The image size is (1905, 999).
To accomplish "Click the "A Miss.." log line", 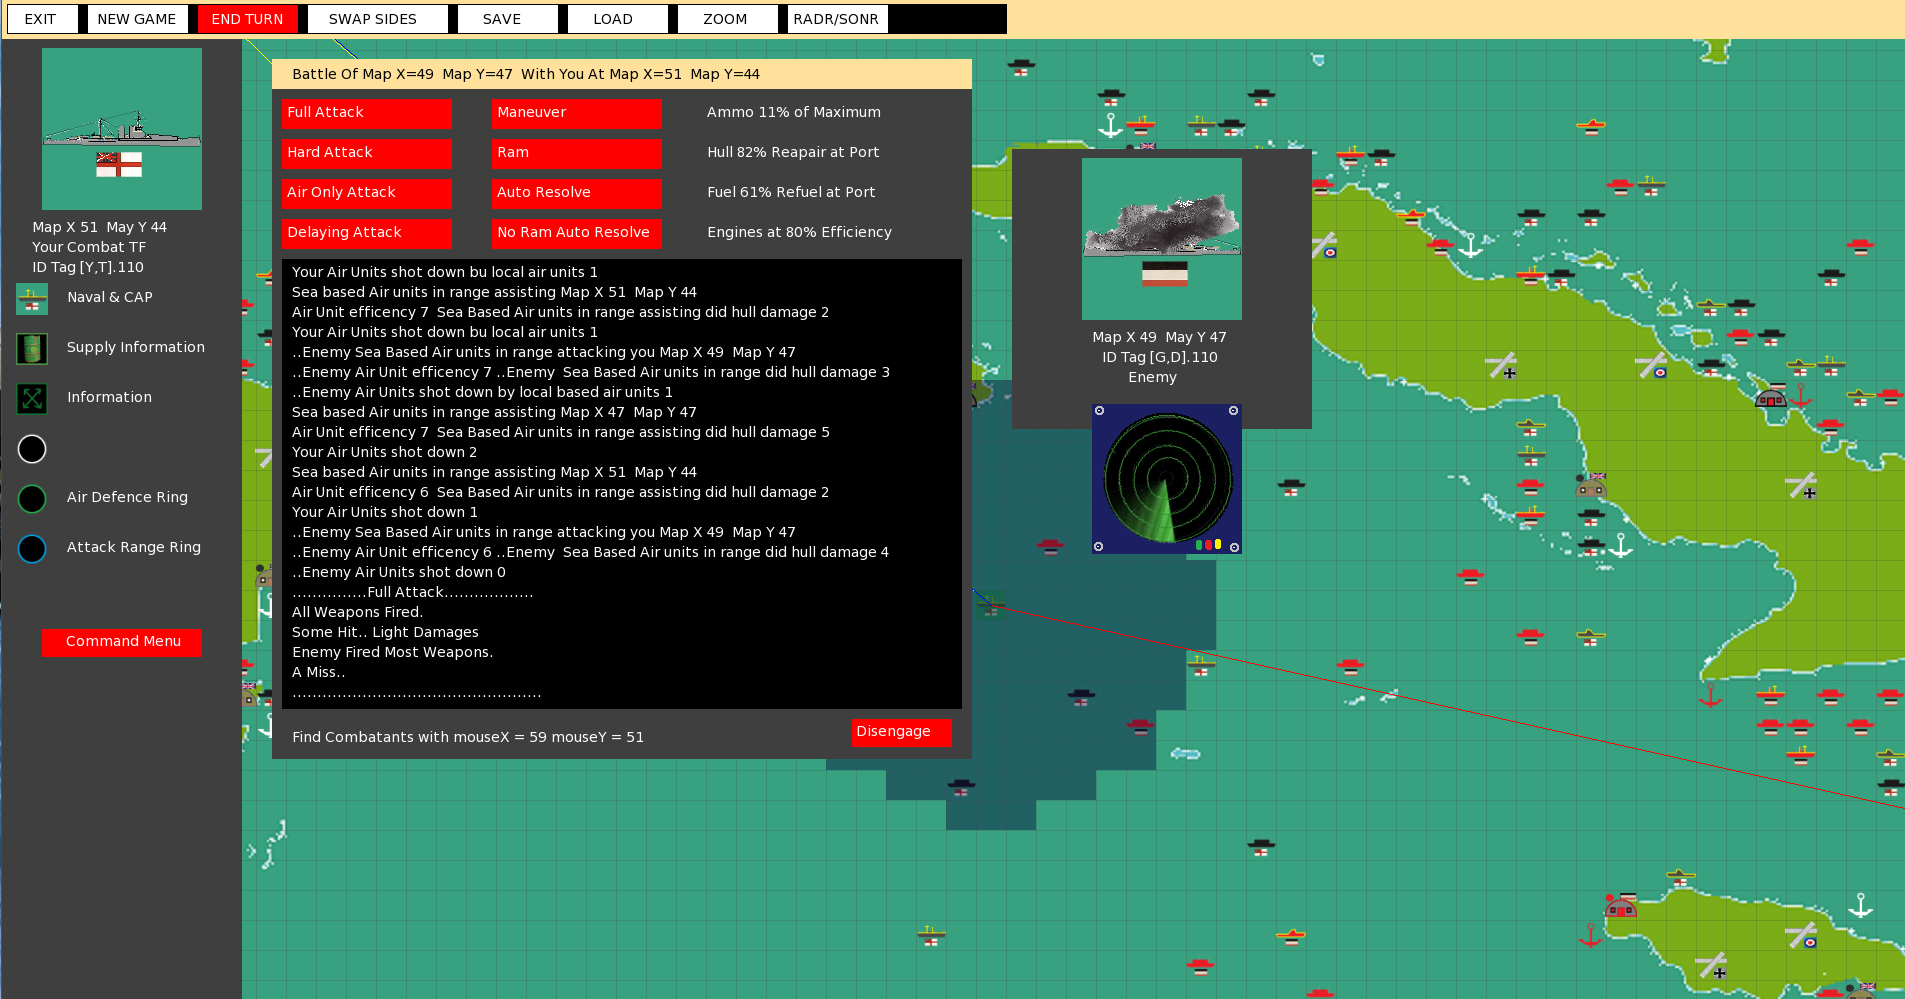I will (318, 672).
